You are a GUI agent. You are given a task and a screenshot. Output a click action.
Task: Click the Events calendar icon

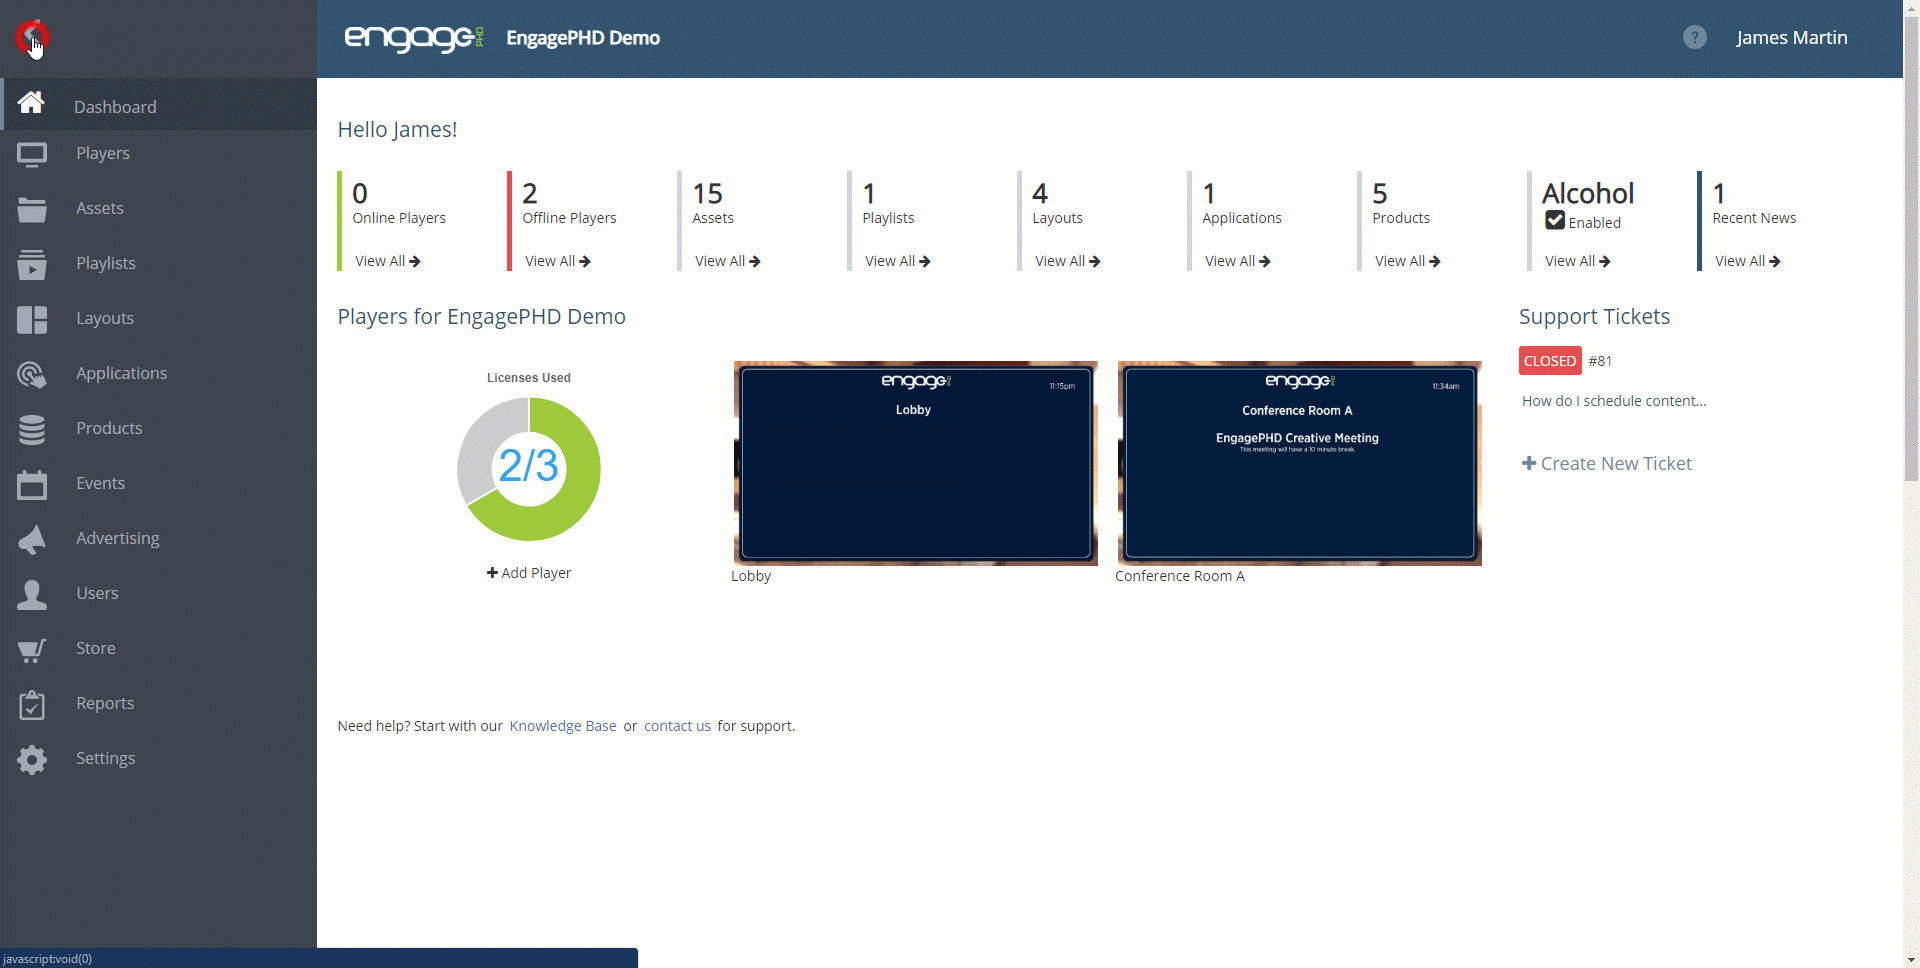click(32, 484)
